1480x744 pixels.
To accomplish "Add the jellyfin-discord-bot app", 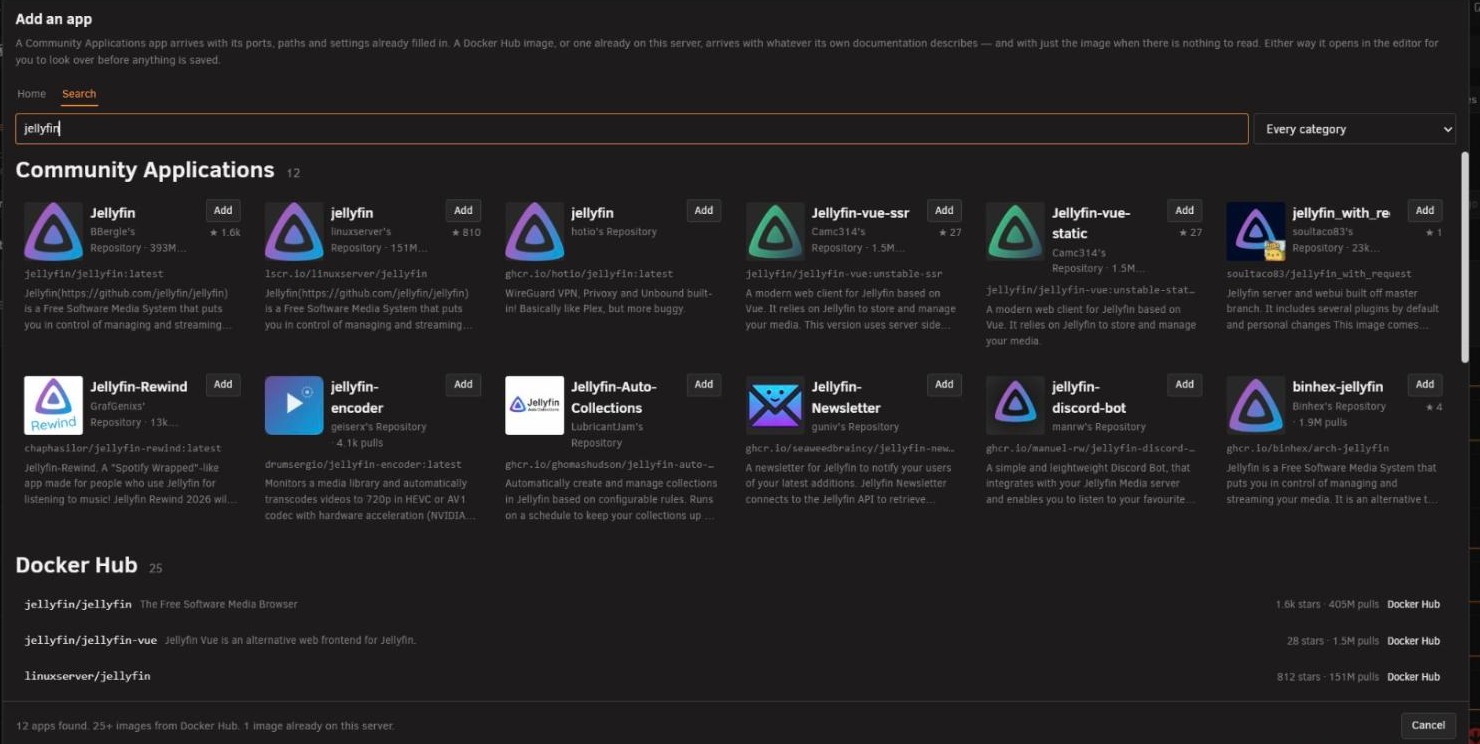I will coord(1185,384).
